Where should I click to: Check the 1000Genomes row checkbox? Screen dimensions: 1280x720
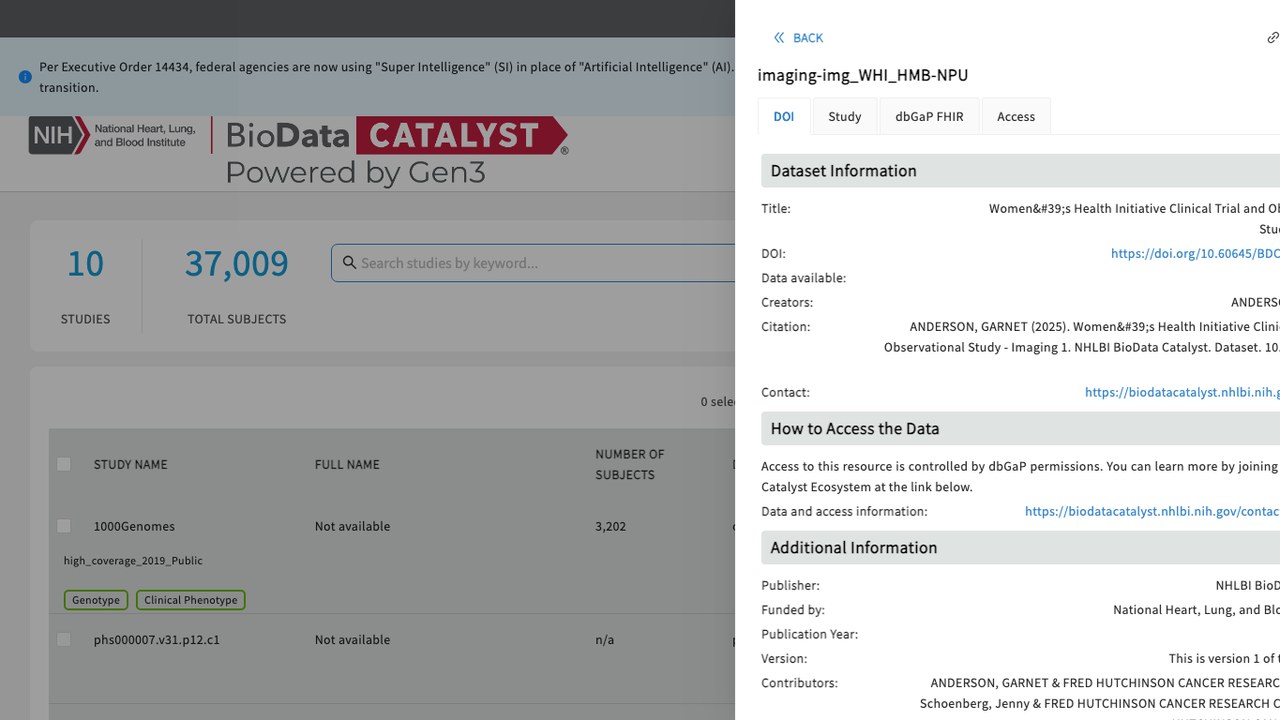(x=64, y=526)
